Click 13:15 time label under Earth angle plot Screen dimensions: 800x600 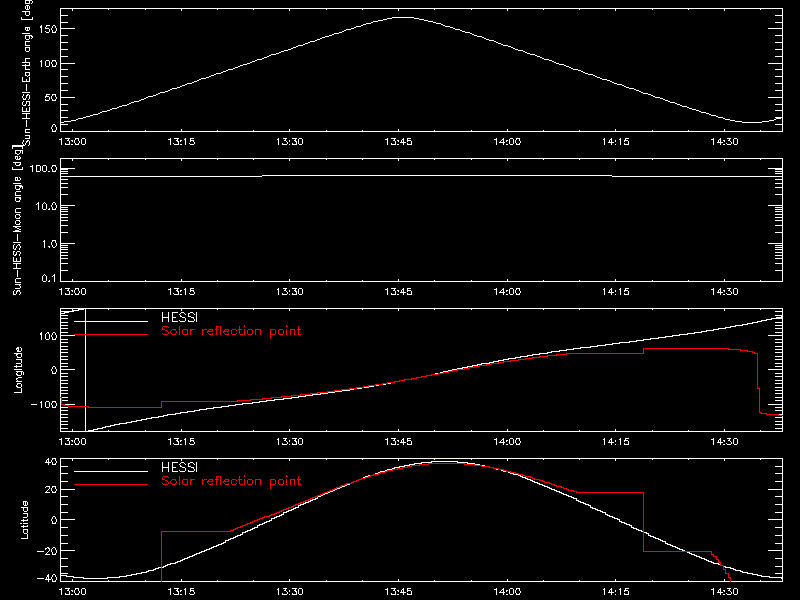[181, 141]
